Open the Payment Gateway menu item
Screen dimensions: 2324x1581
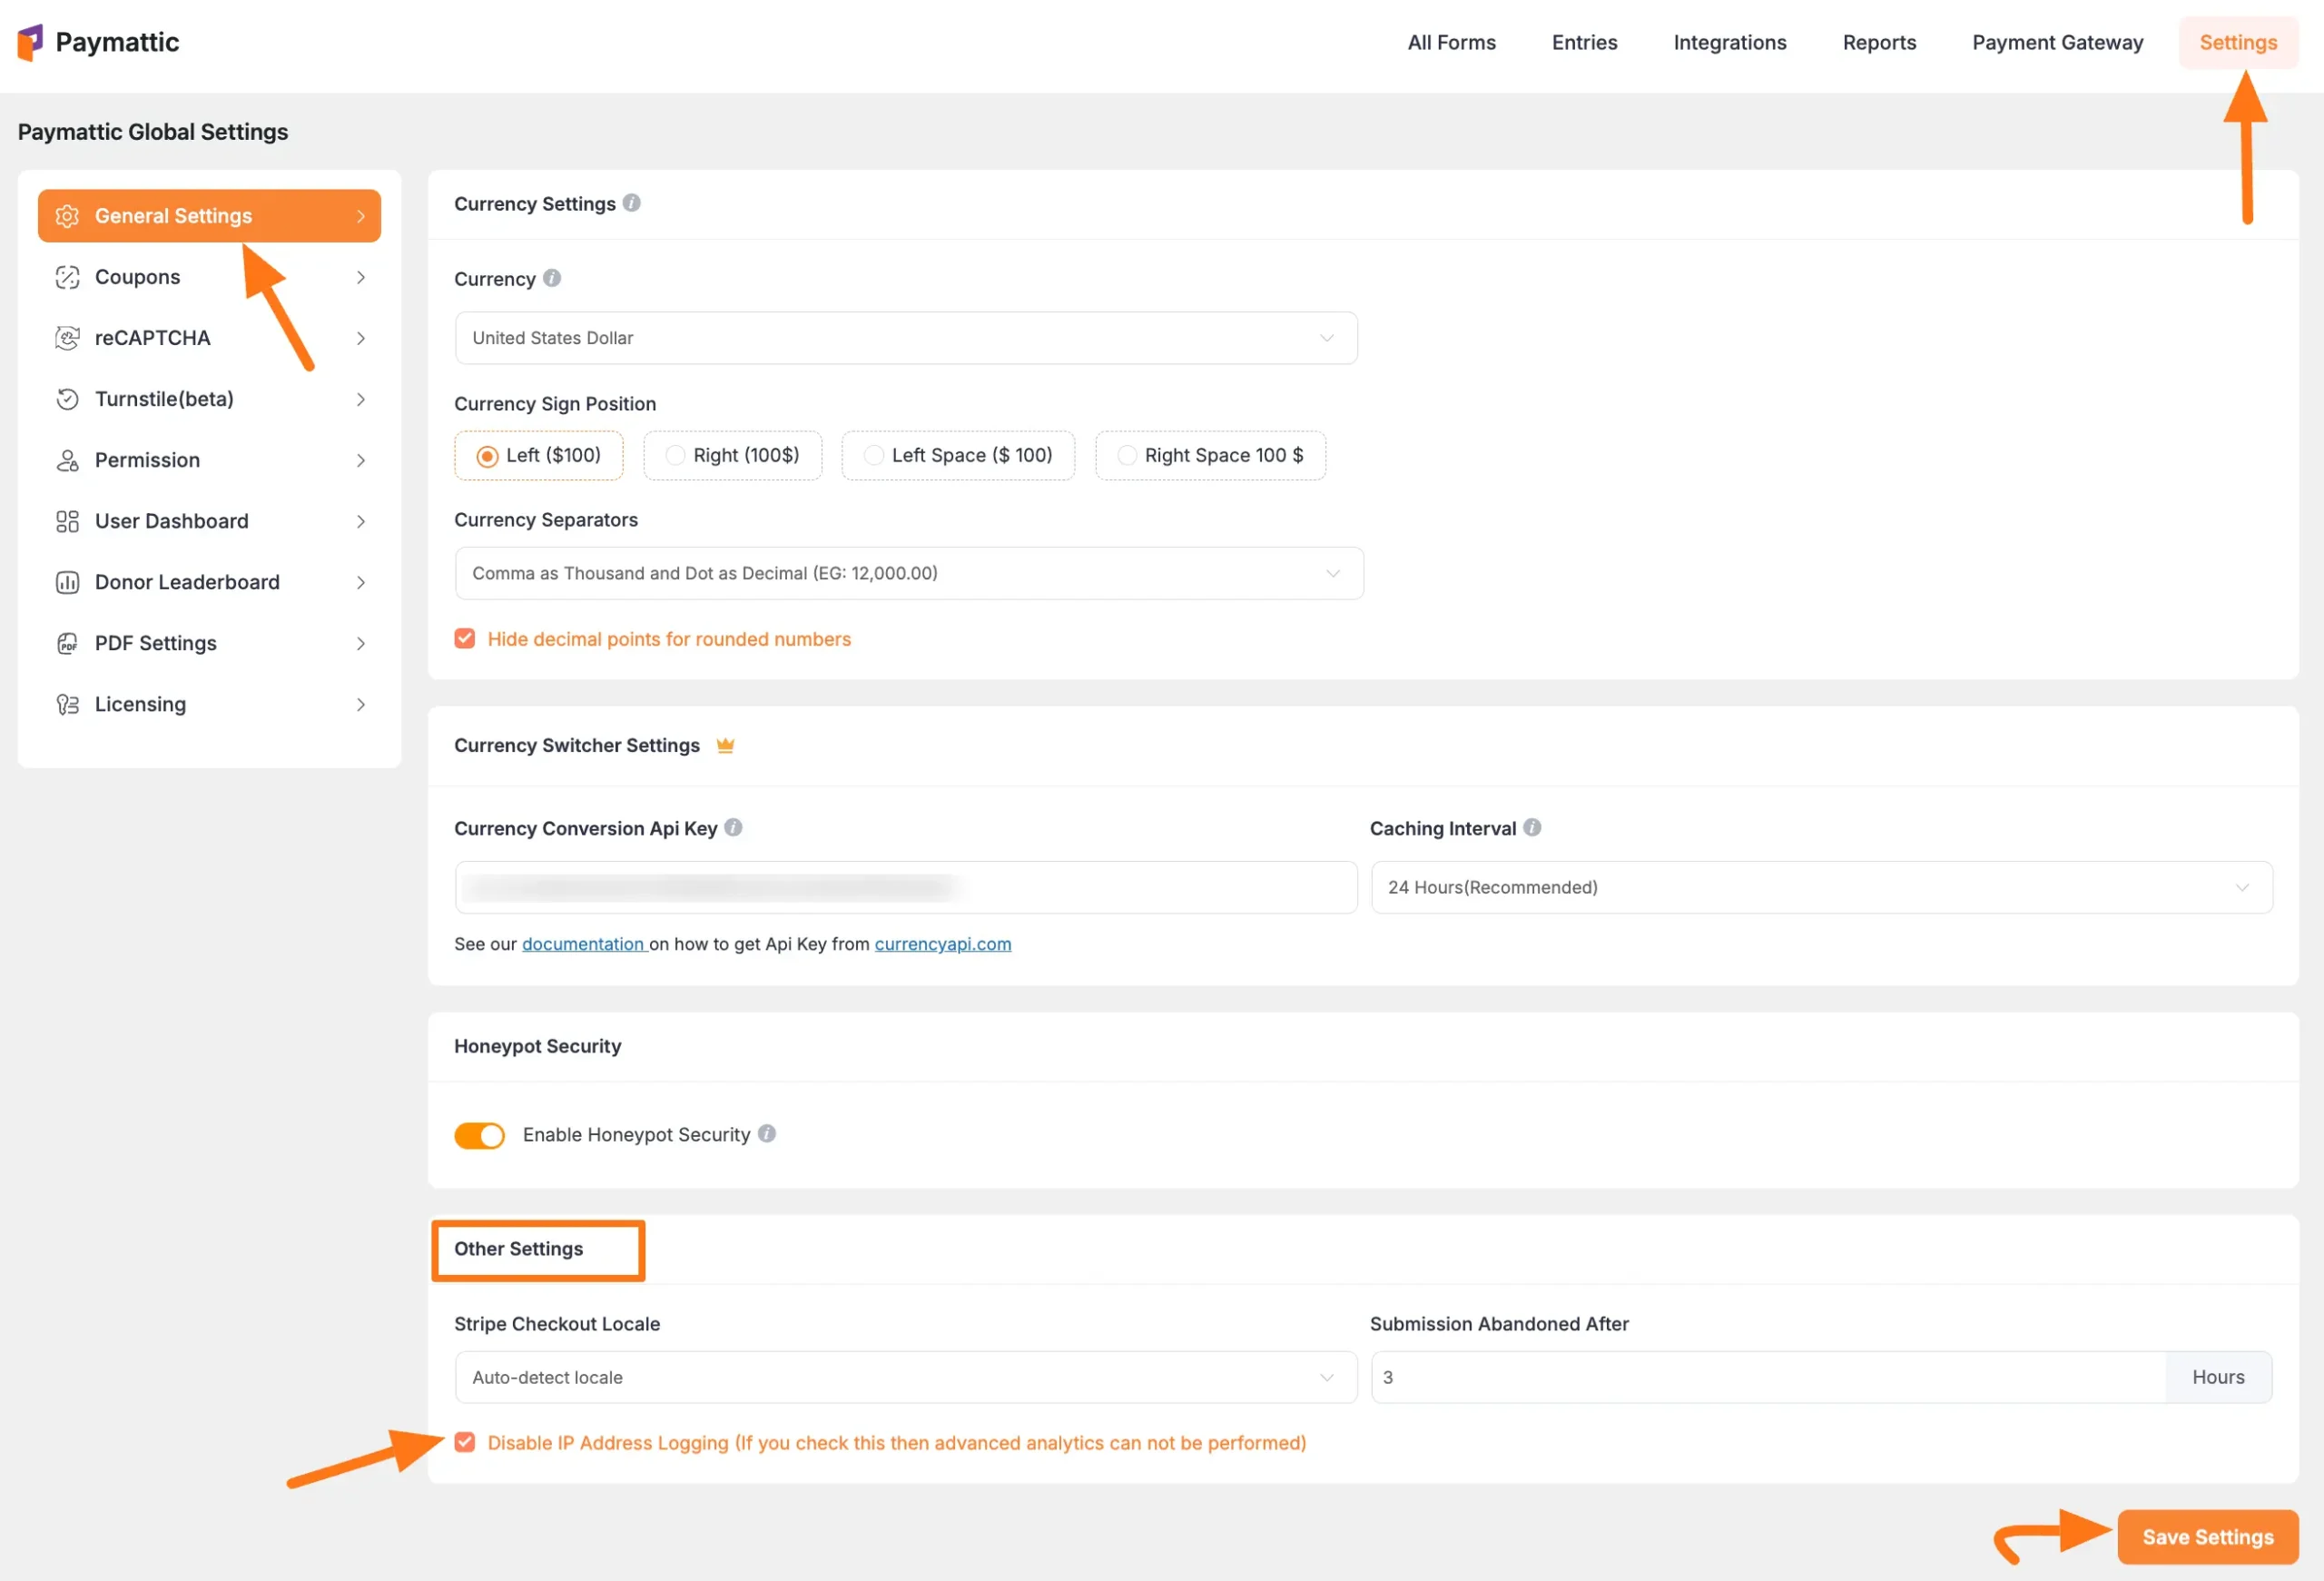coord(2057,42)
